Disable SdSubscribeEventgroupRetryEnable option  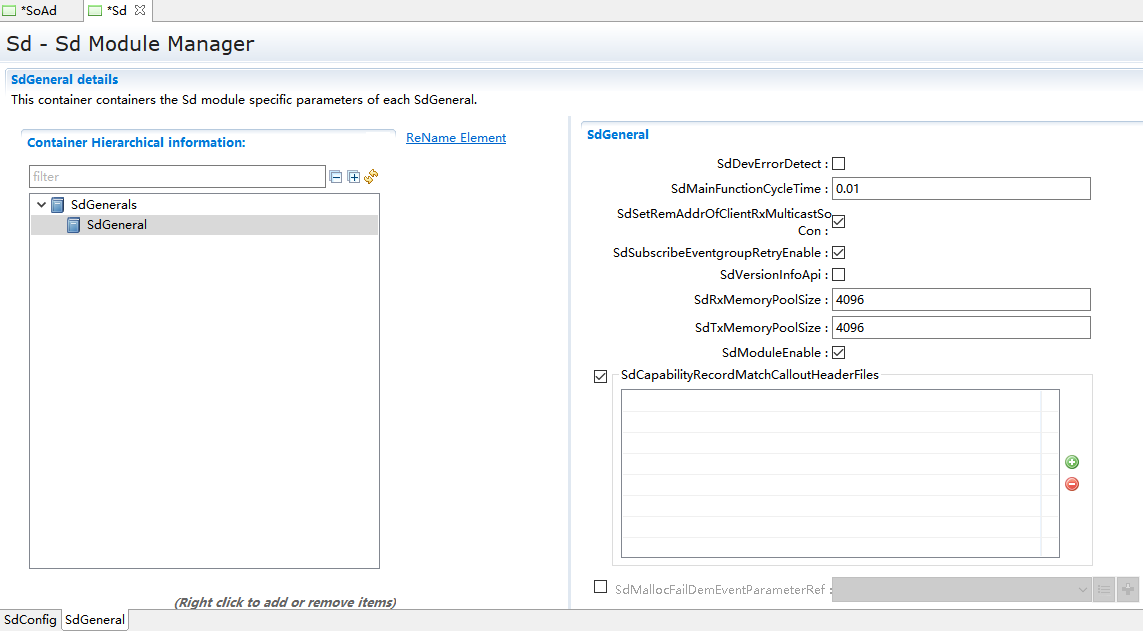click(839, 253)
